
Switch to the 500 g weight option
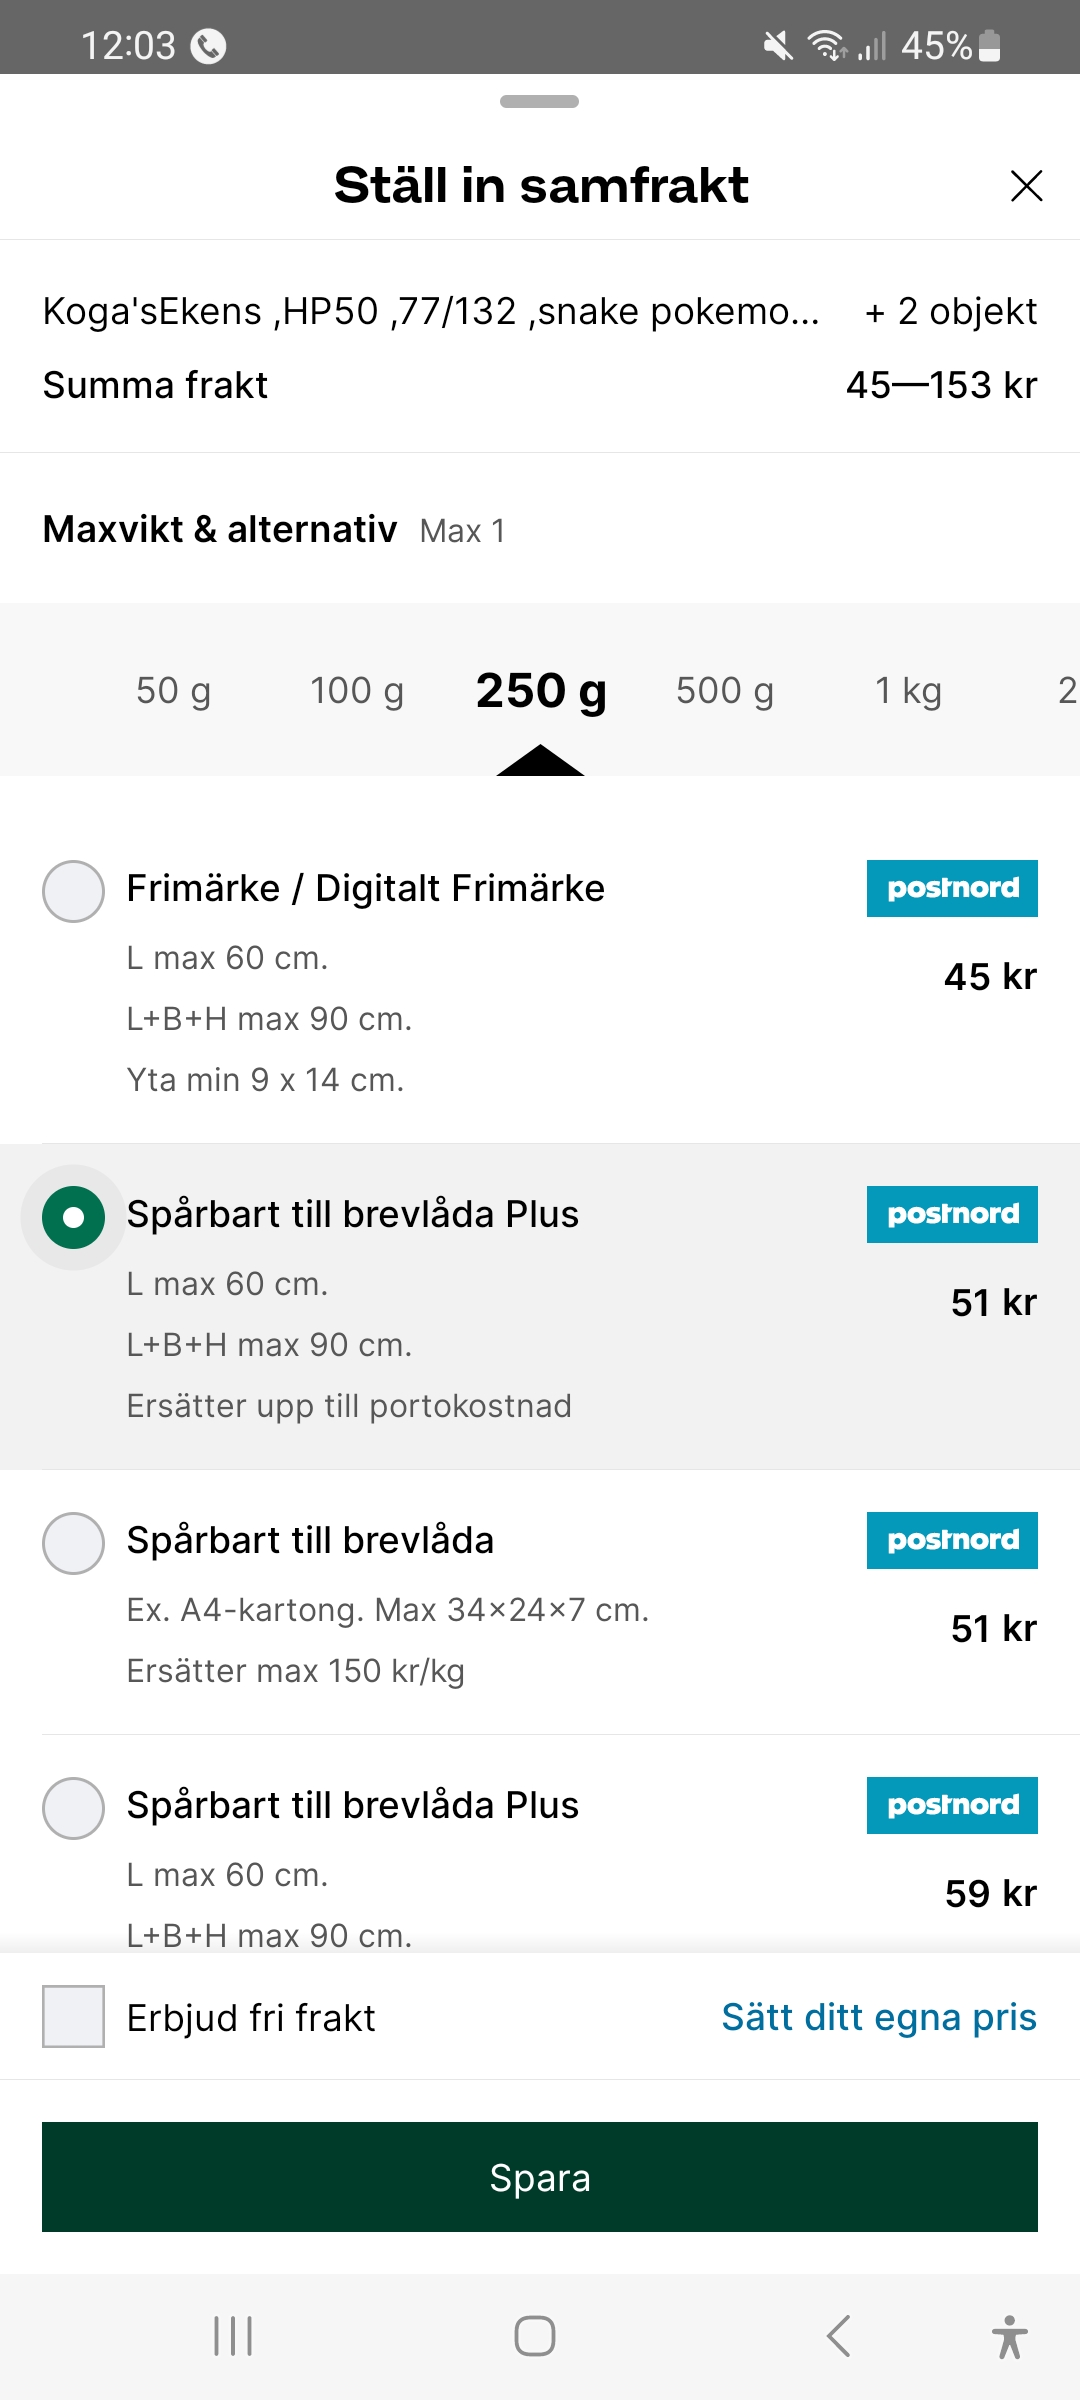[x=725, y=691]
